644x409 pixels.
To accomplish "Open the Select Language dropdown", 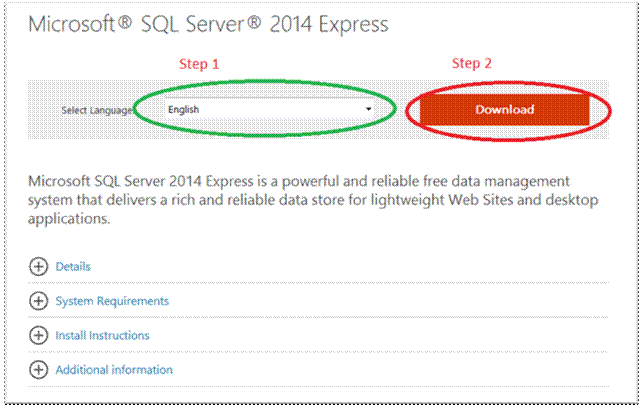I will click(x=270, y=109).
